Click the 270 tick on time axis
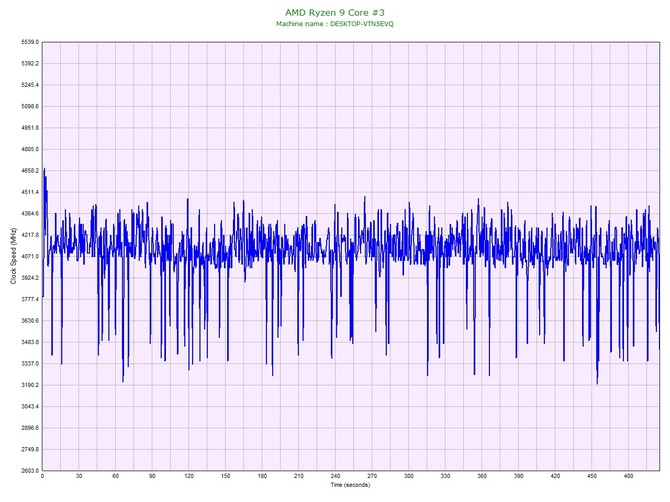The height and width of the screenshot is (502, 670). (372, 476)
